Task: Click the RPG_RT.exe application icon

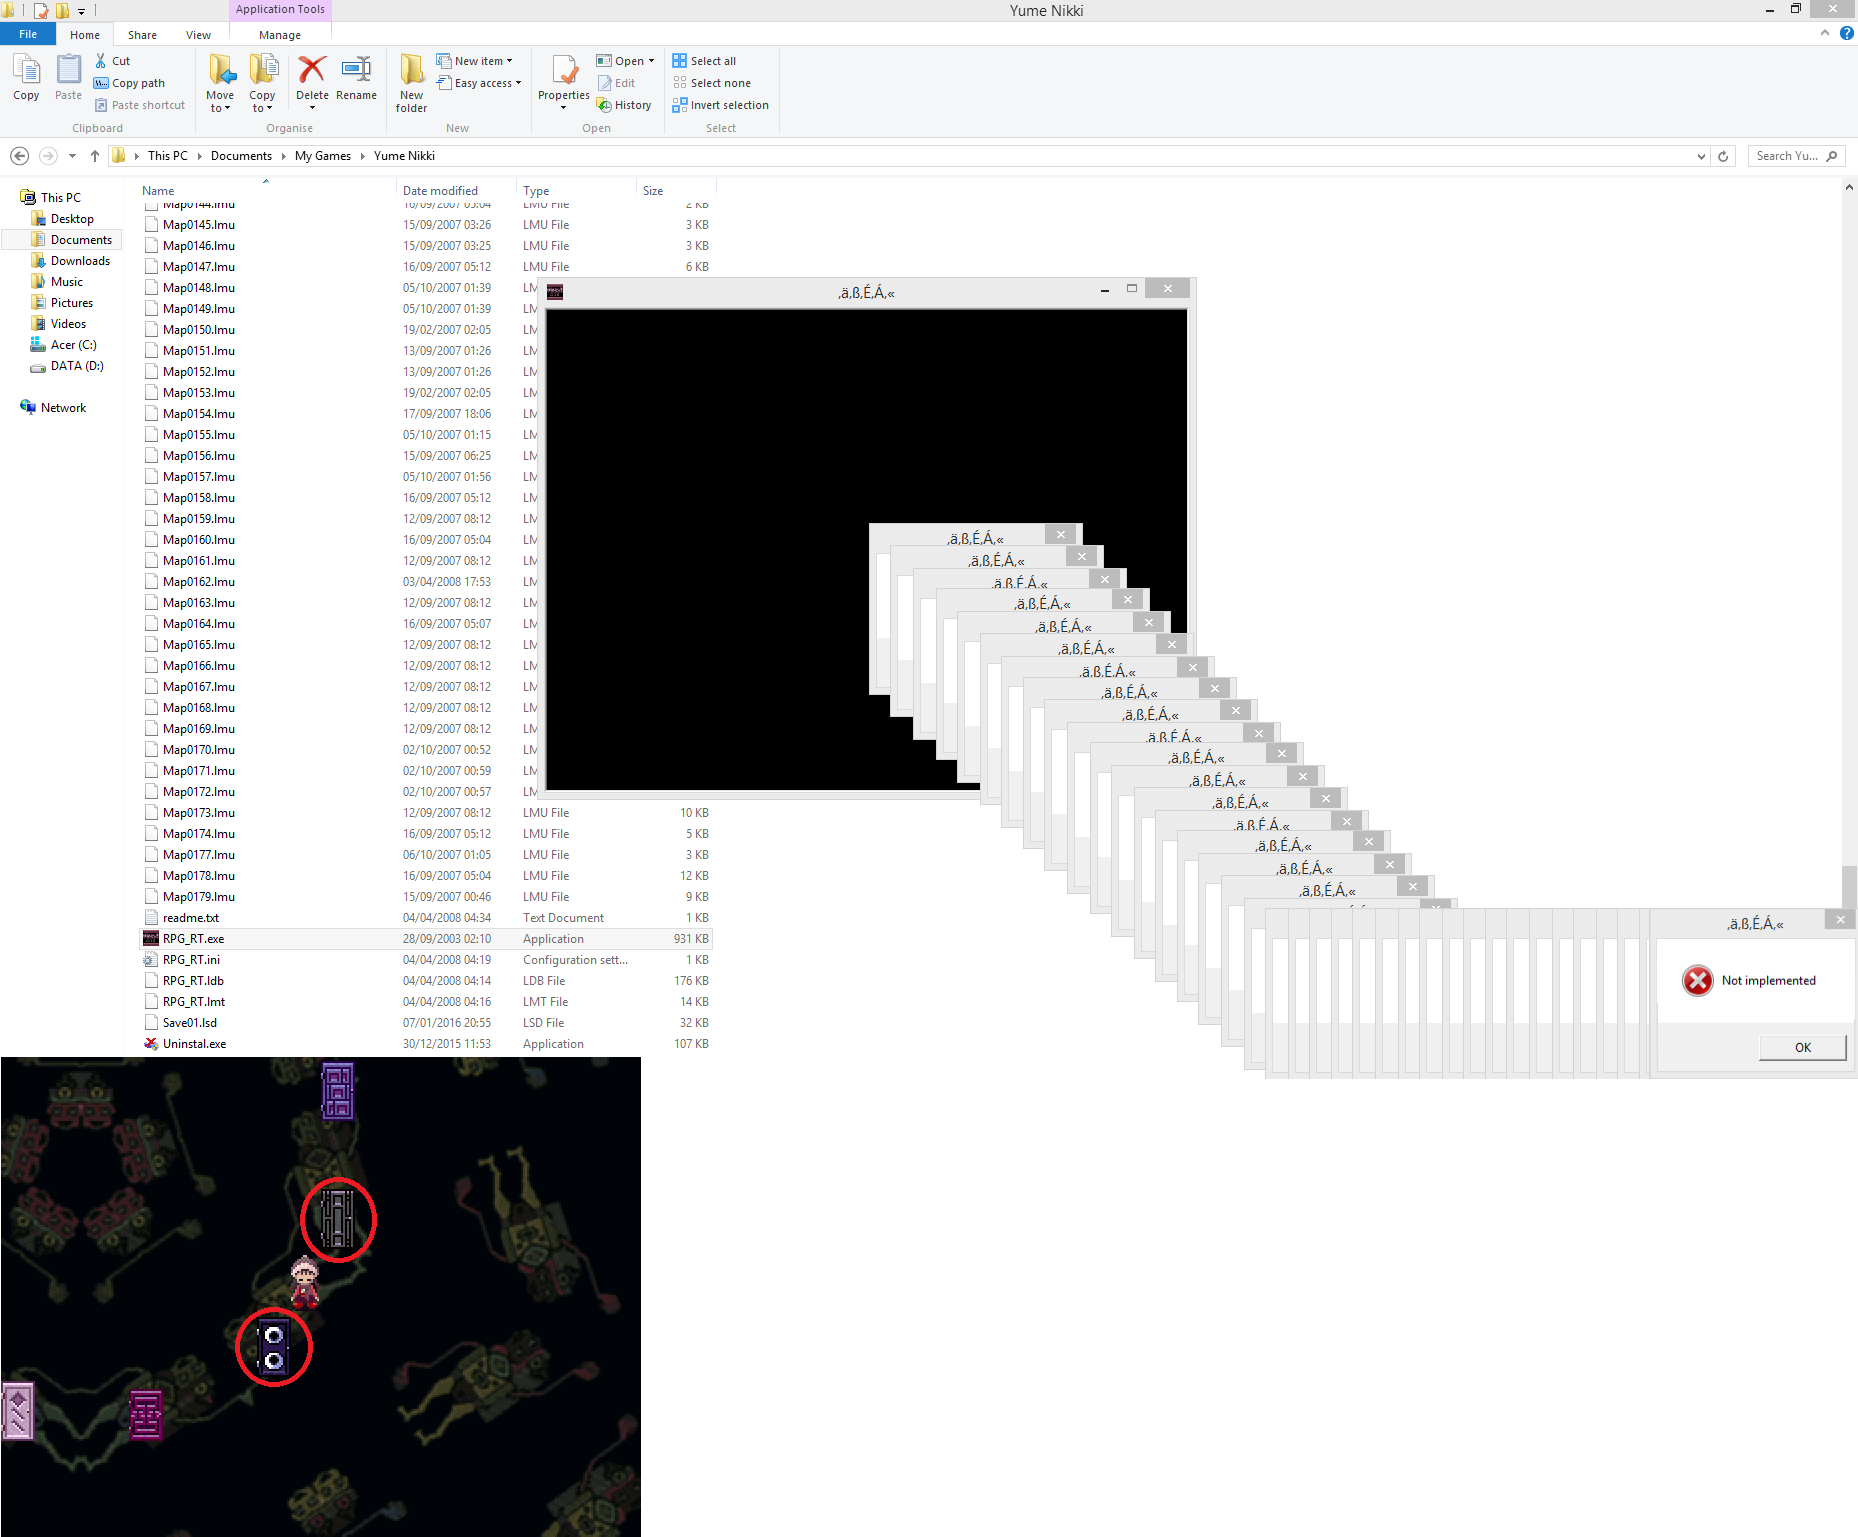Action: click(x=151, y=938)
